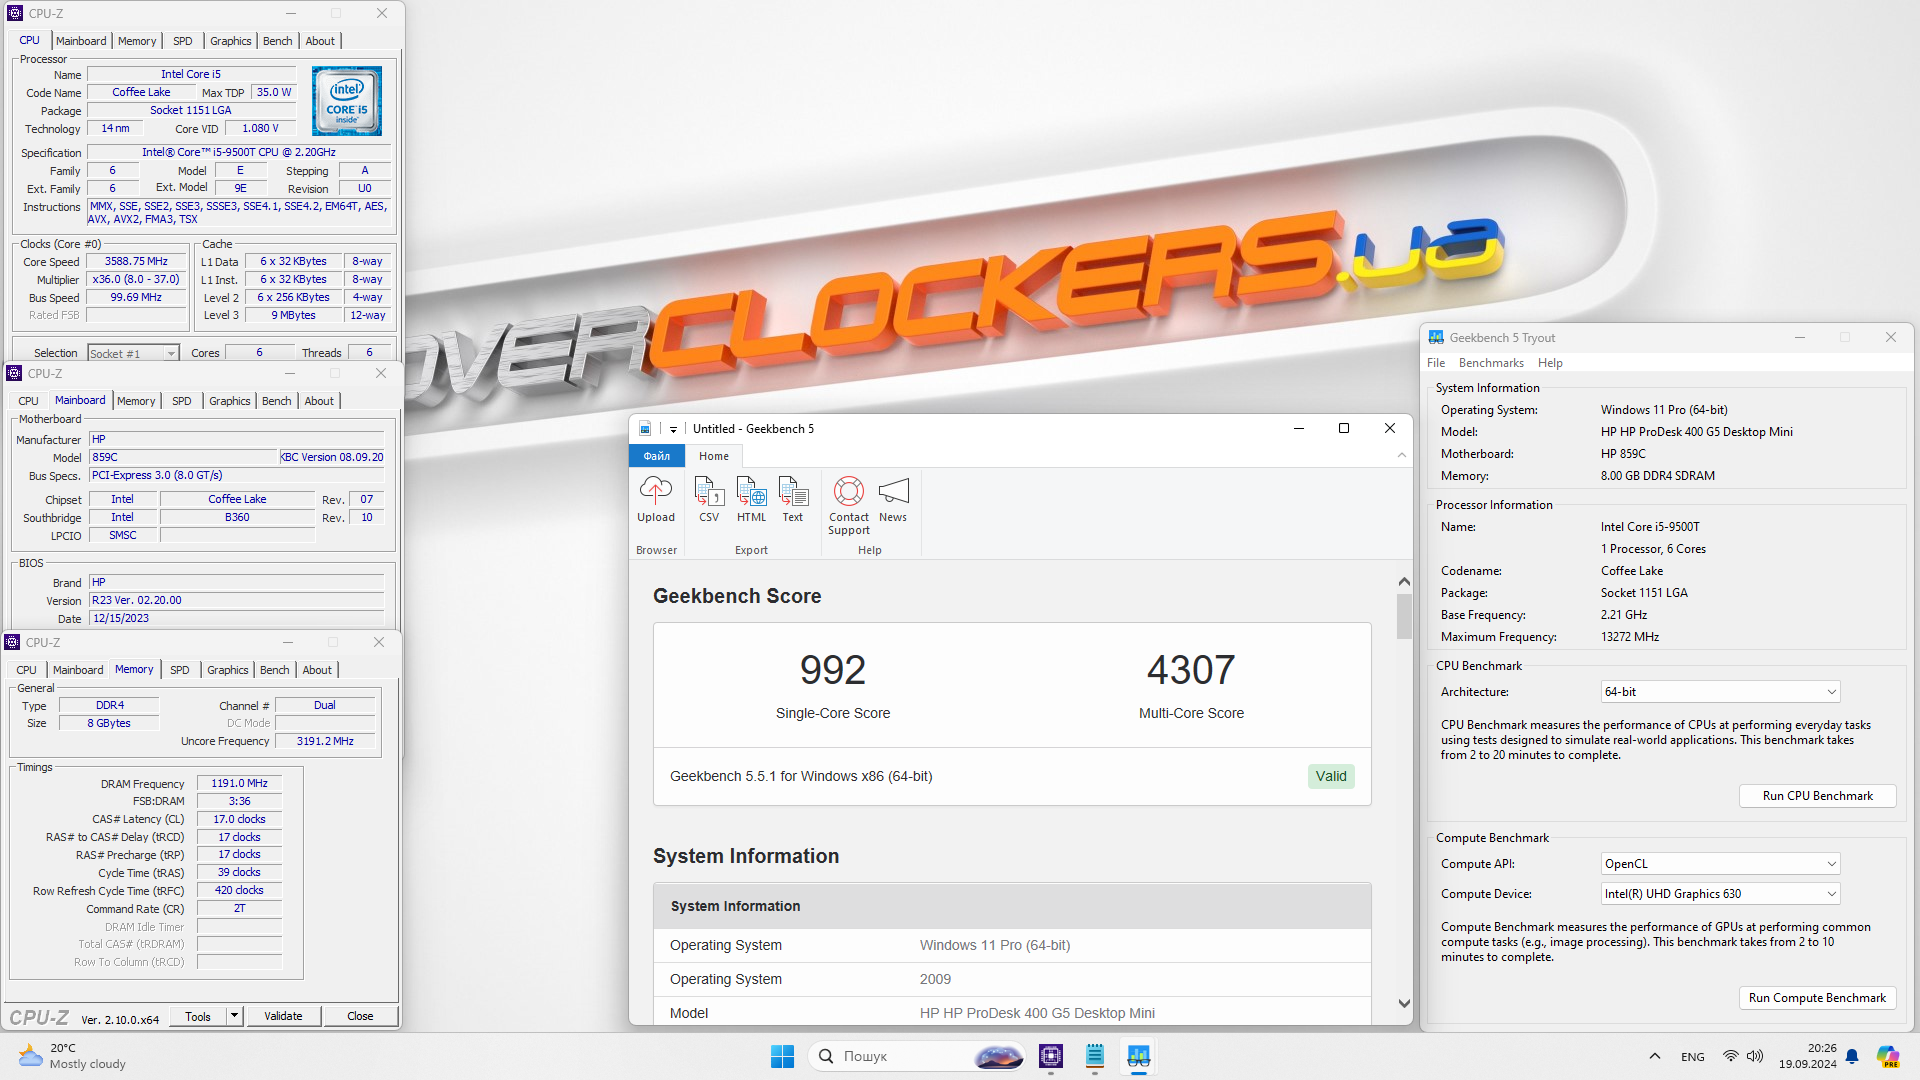
Task: Open the notification bell icon
Action: (1852, 1056)
